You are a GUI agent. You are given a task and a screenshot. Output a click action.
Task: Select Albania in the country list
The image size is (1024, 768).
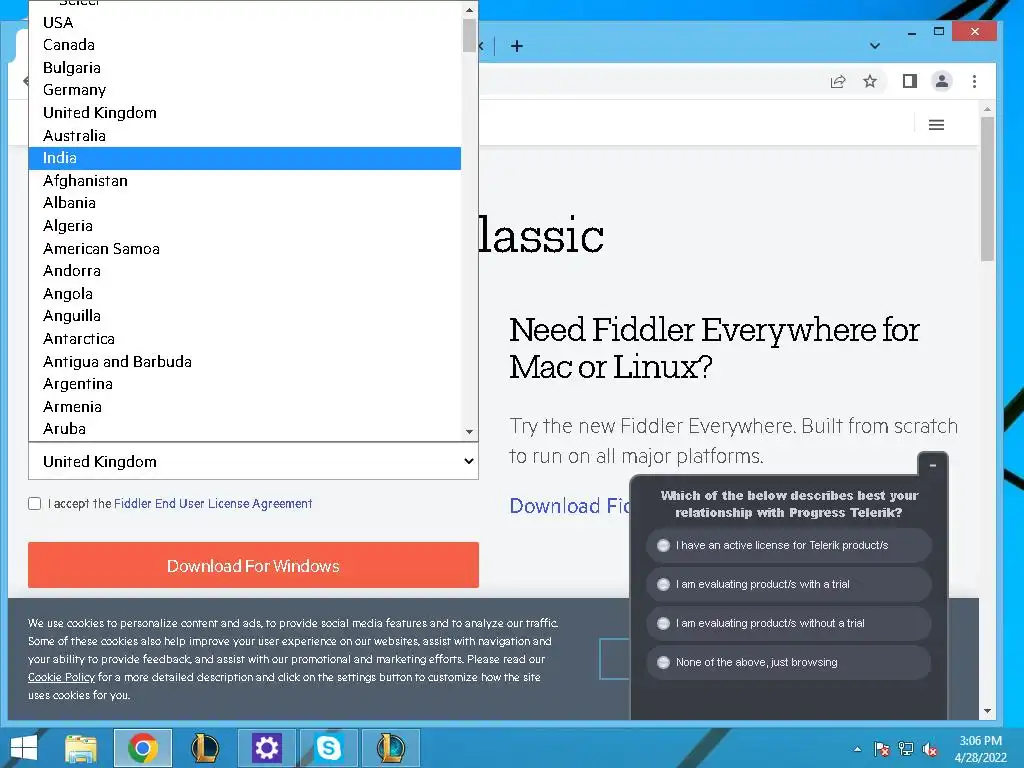[x=245, y=203]
